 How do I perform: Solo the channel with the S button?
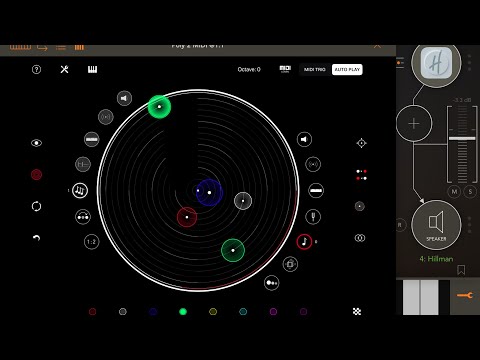click(470, 192)
